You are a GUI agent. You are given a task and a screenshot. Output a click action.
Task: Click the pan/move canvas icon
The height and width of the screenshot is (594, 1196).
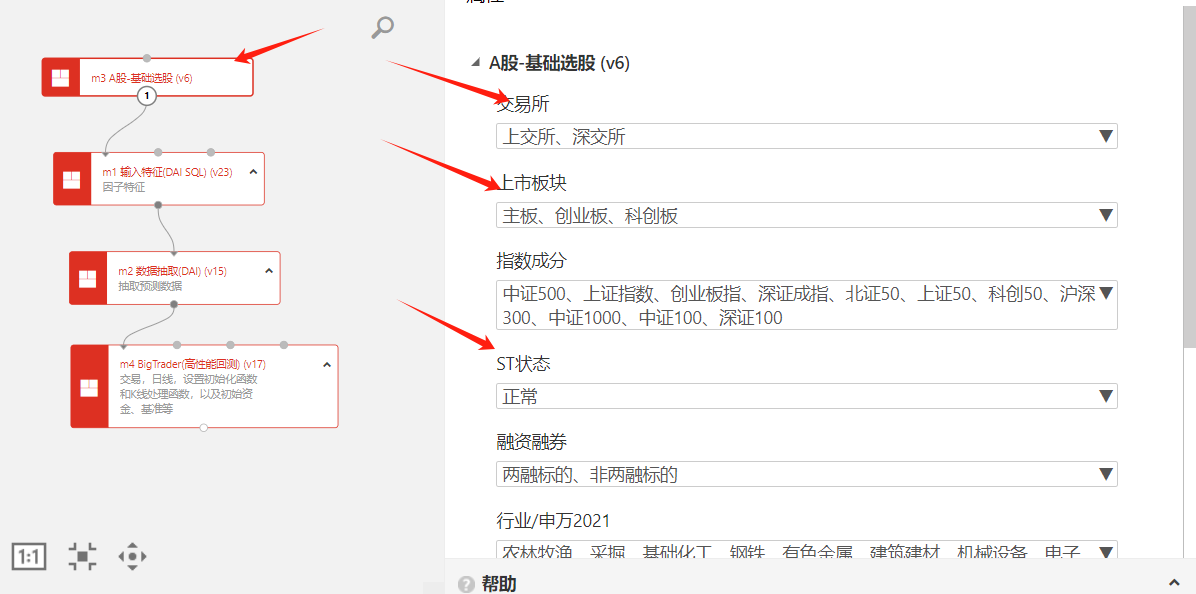133,556
